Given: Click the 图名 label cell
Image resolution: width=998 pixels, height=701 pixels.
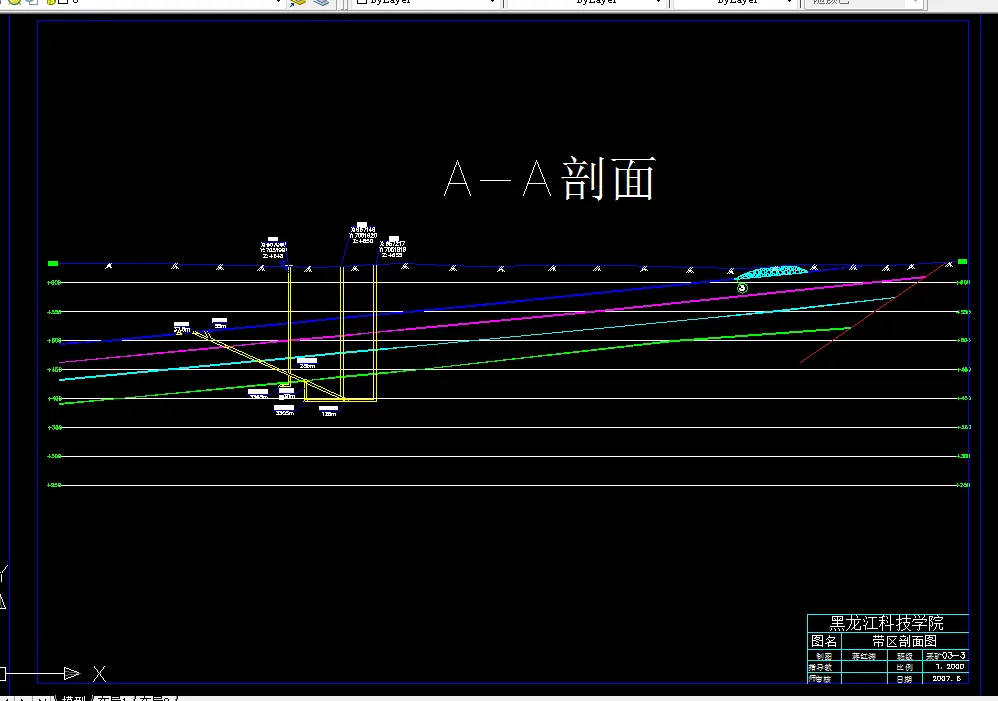Looking at the screenshot, I should coord(824,641).
